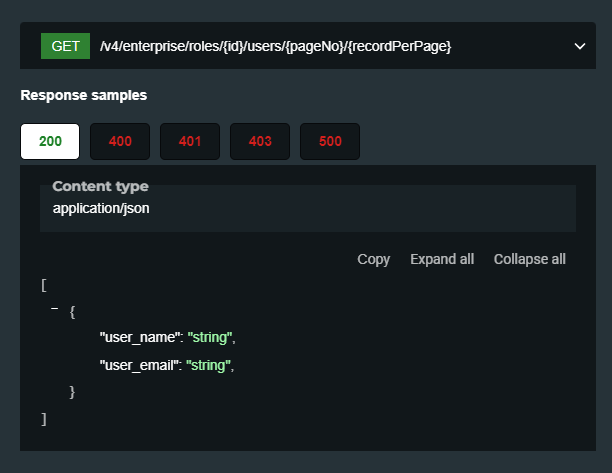Select the 200 response sample tab

pyautogui.click(x=50, y=141)
